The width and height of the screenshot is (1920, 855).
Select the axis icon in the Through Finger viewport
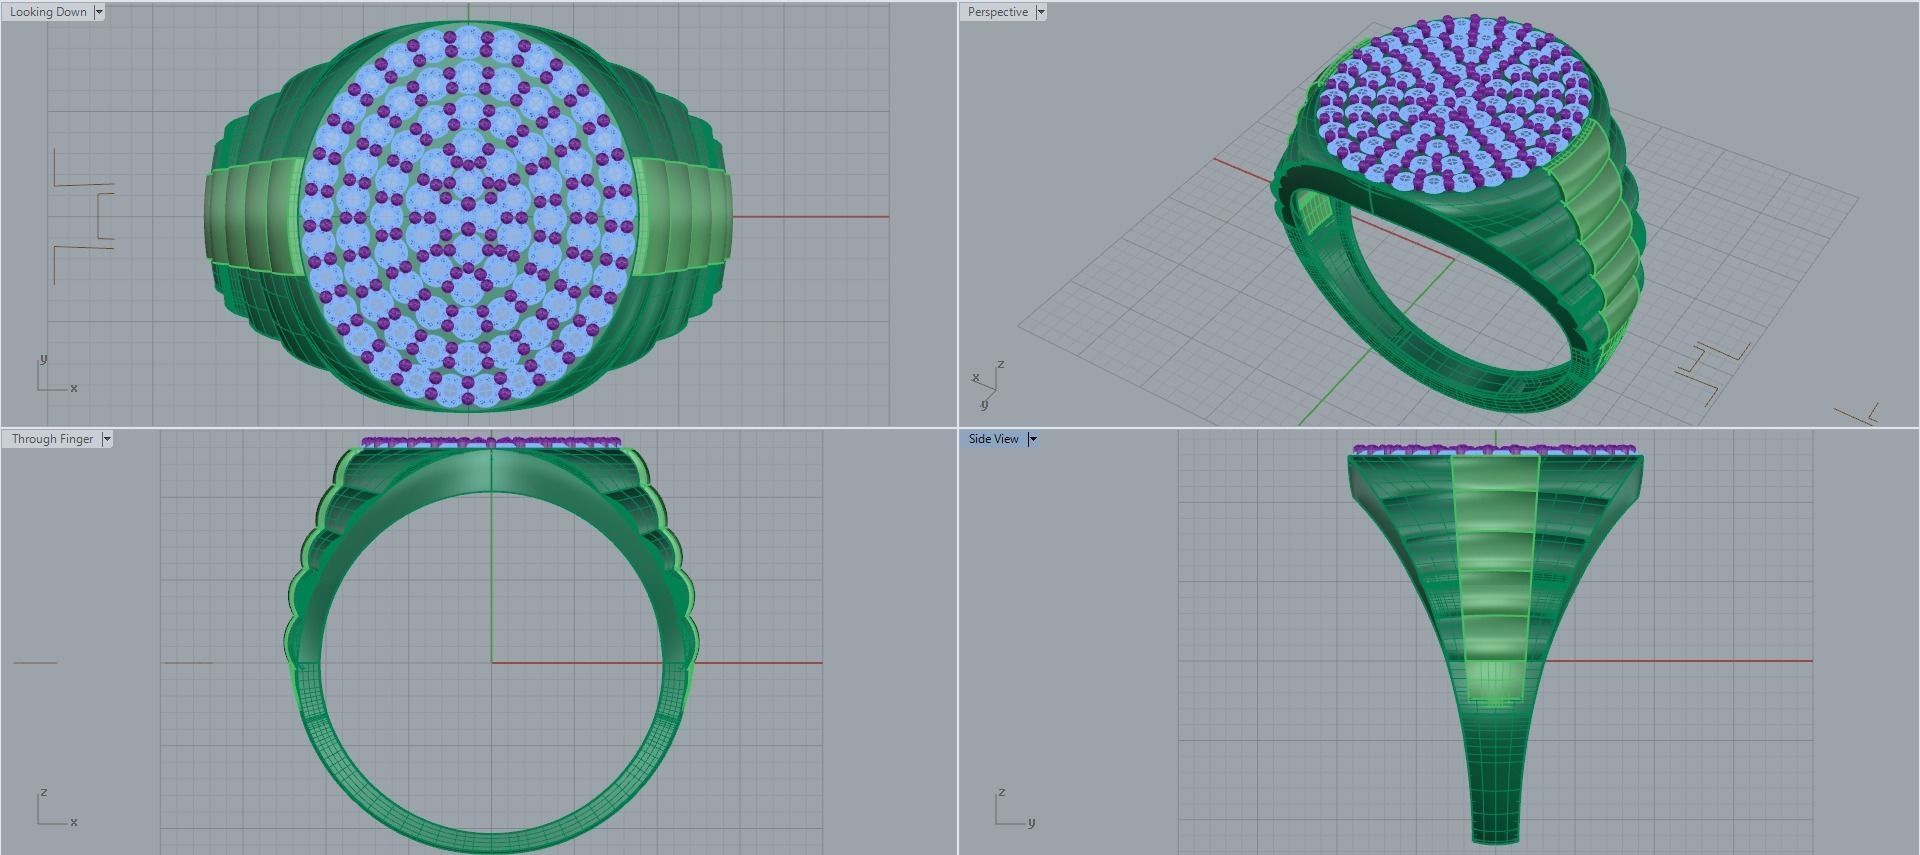click(56, 808)
